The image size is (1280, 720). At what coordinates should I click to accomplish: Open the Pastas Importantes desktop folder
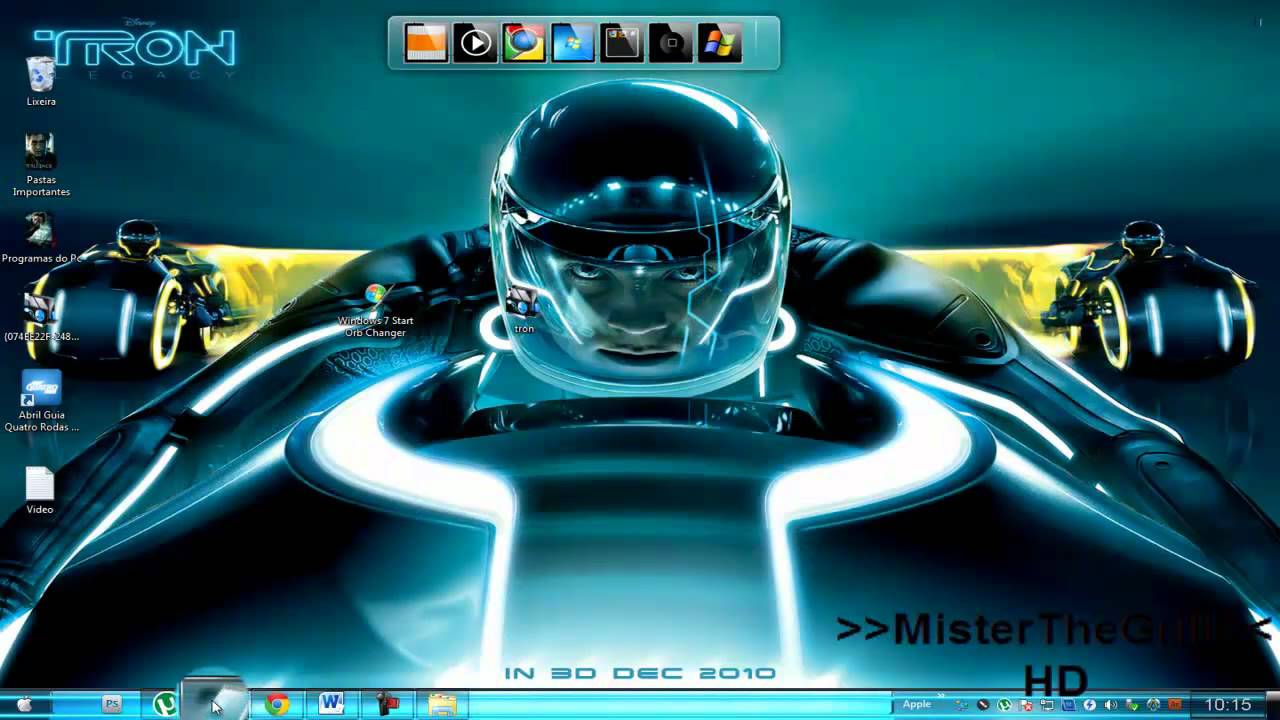point(40,165)
